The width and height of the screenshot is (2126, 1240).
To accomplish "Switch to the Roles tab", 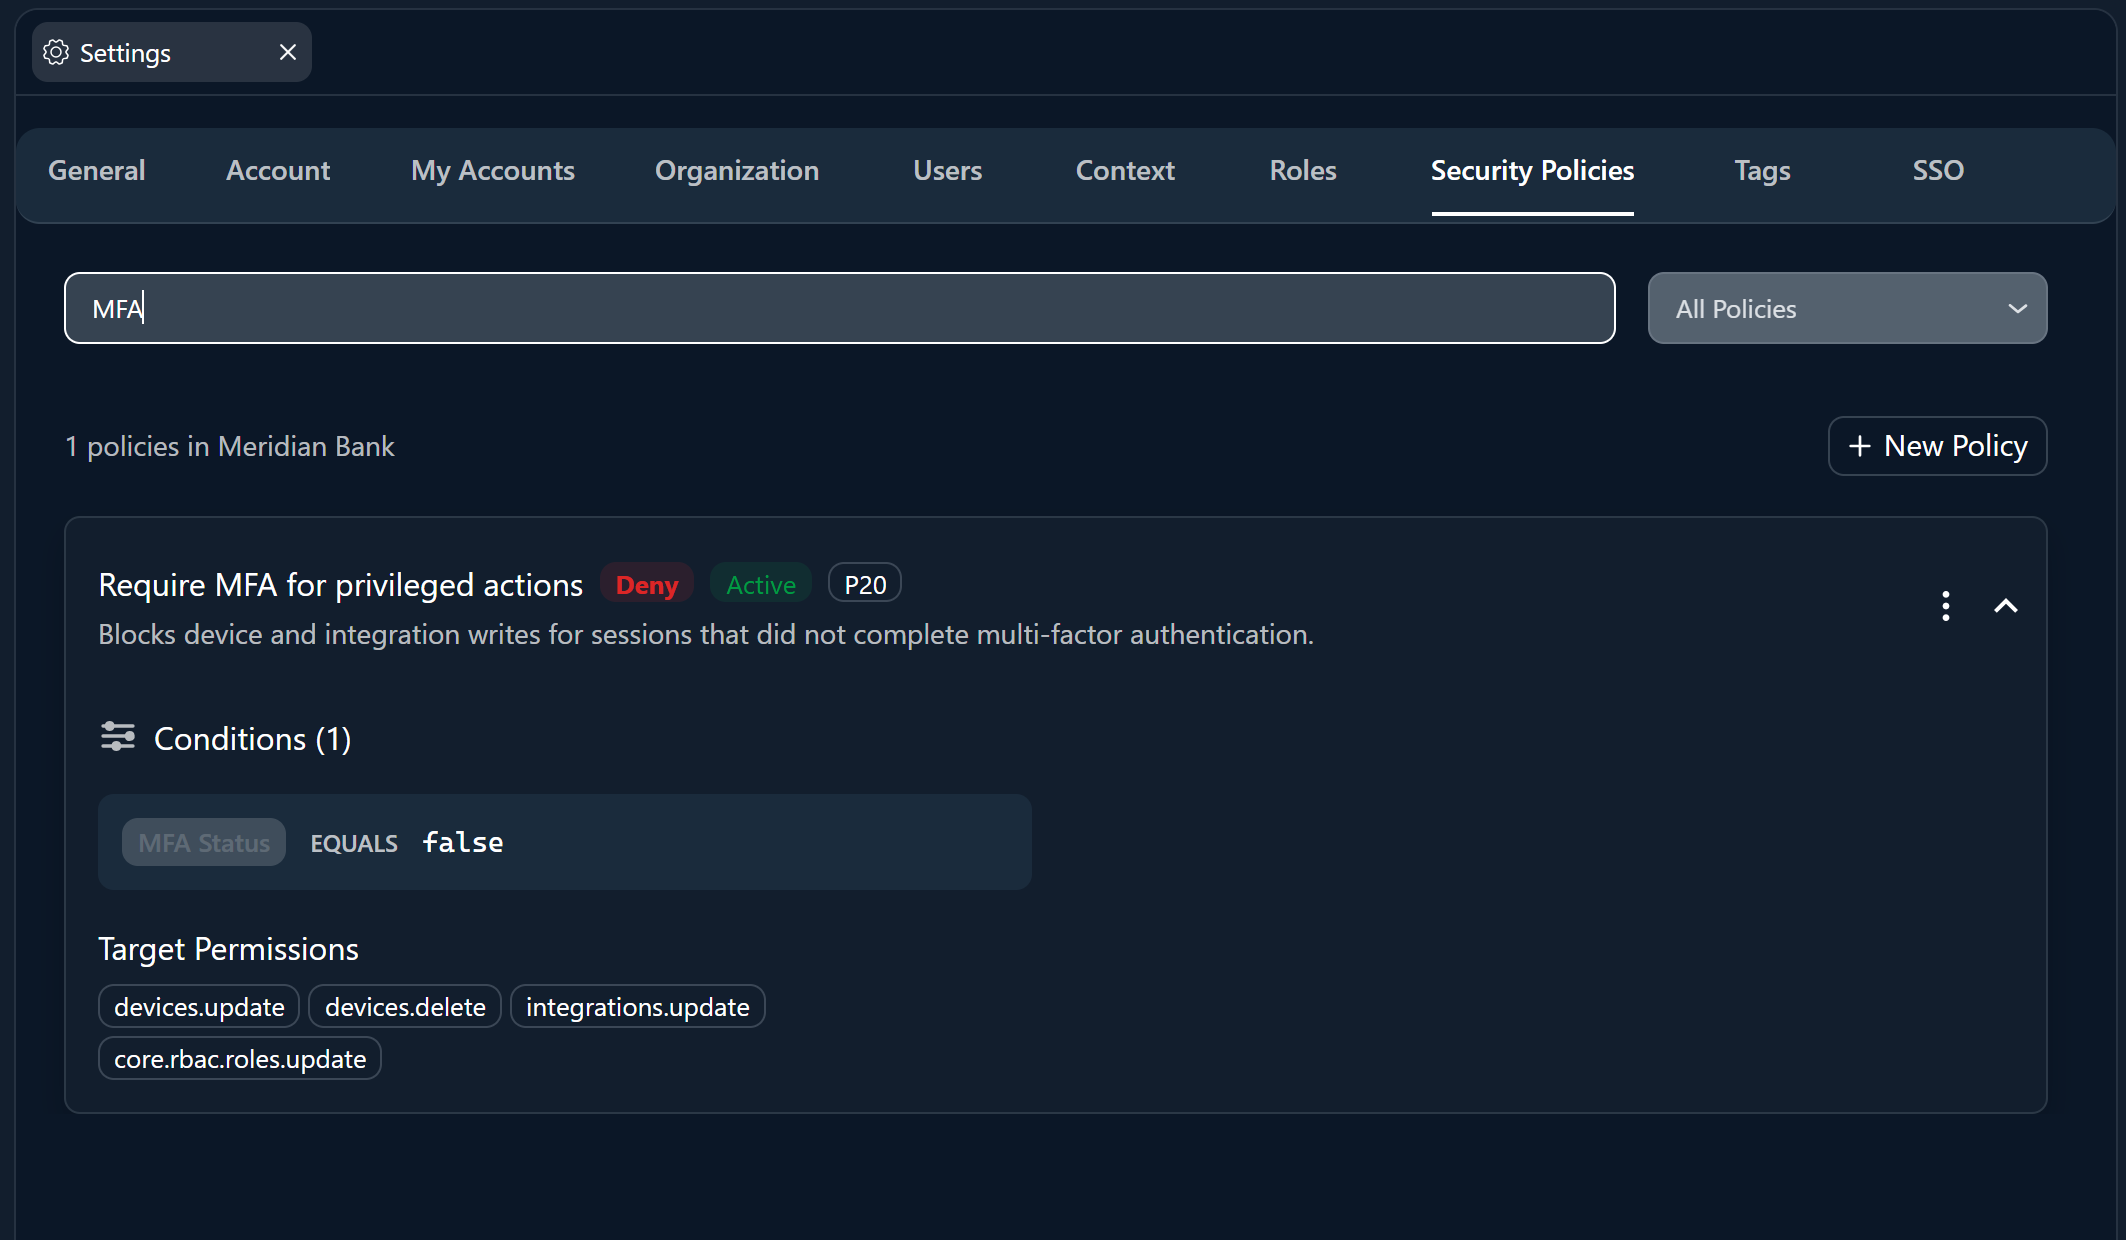I will [x=1303, y=171].
